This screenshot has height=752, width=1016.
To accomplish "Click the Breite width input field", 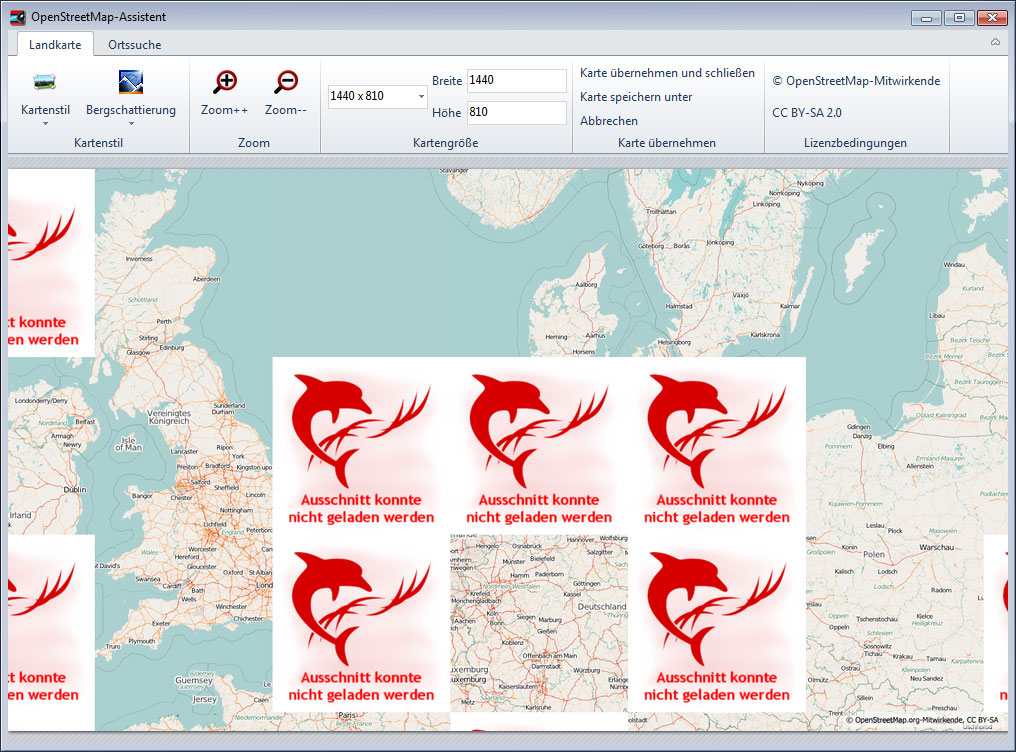I will pyautogui.click(x=516, y=81).
